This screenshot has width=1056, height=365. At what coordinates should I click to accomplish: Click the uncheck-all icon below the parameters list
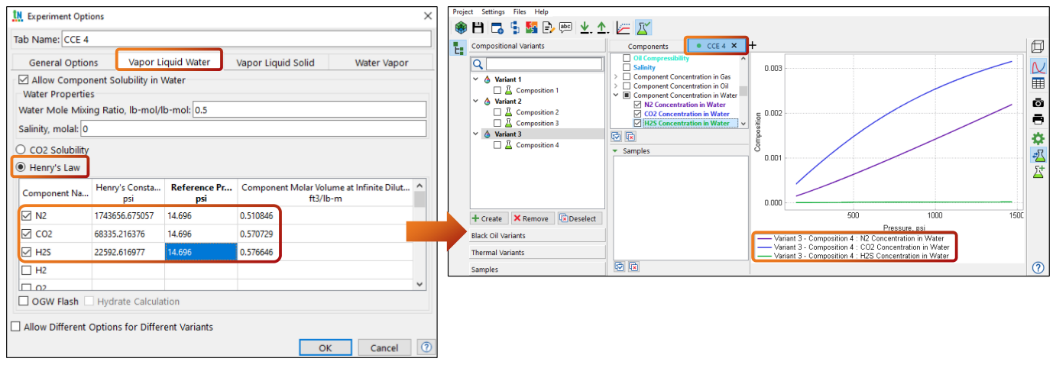(630, 136)
